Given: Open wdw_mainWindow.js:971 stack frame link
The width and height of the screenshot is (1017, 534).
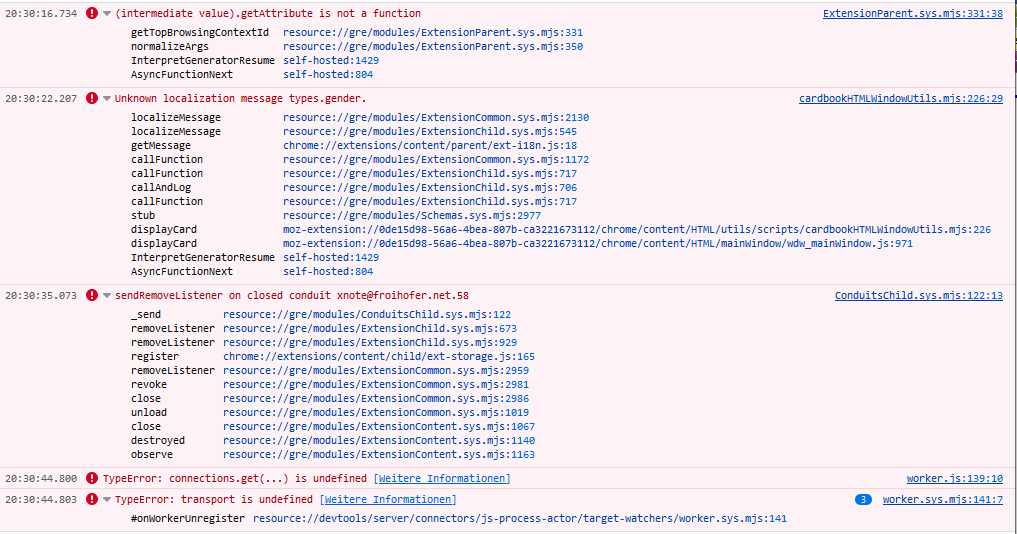Looking at the screenshot, I should (x=597, y=244).
